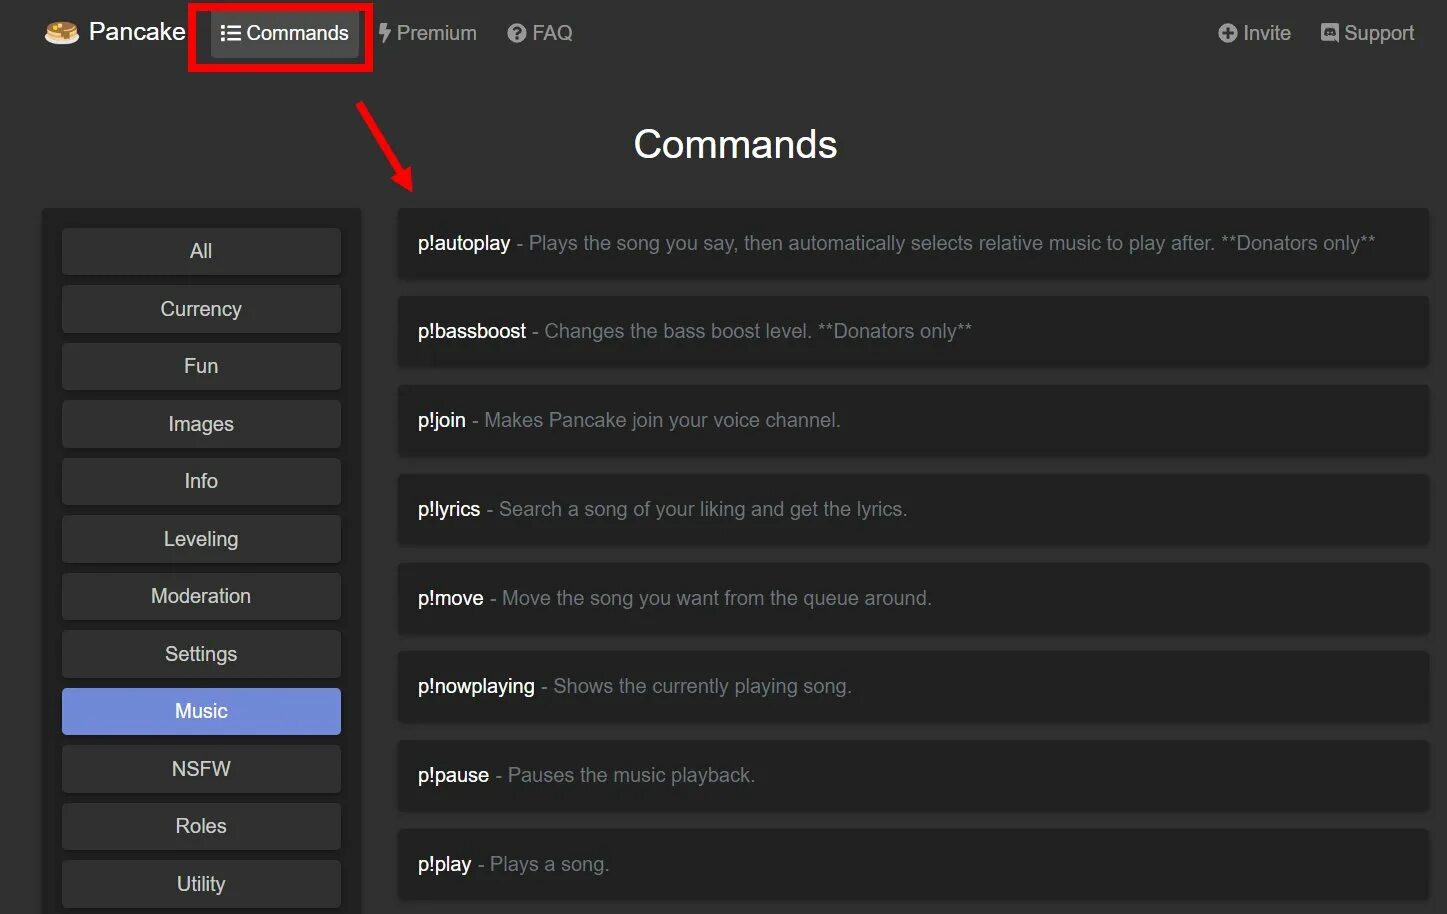Screen dimensions: 1447x914
Task: Click the list icon beside Commands
Action: (x=230, y=33)
